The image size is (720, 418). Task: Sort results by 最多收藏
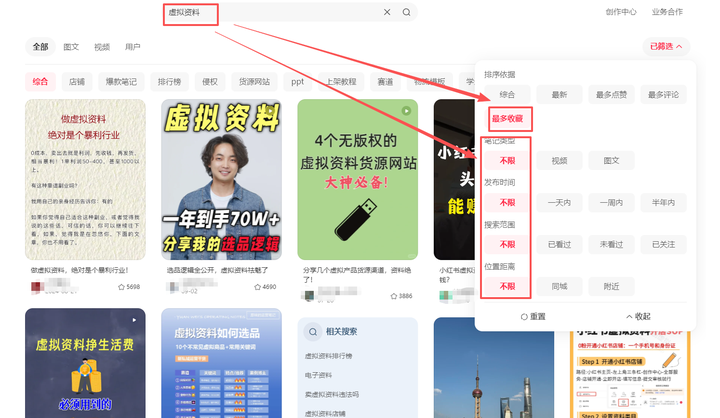pyautogui.click(x=507, y=119)
